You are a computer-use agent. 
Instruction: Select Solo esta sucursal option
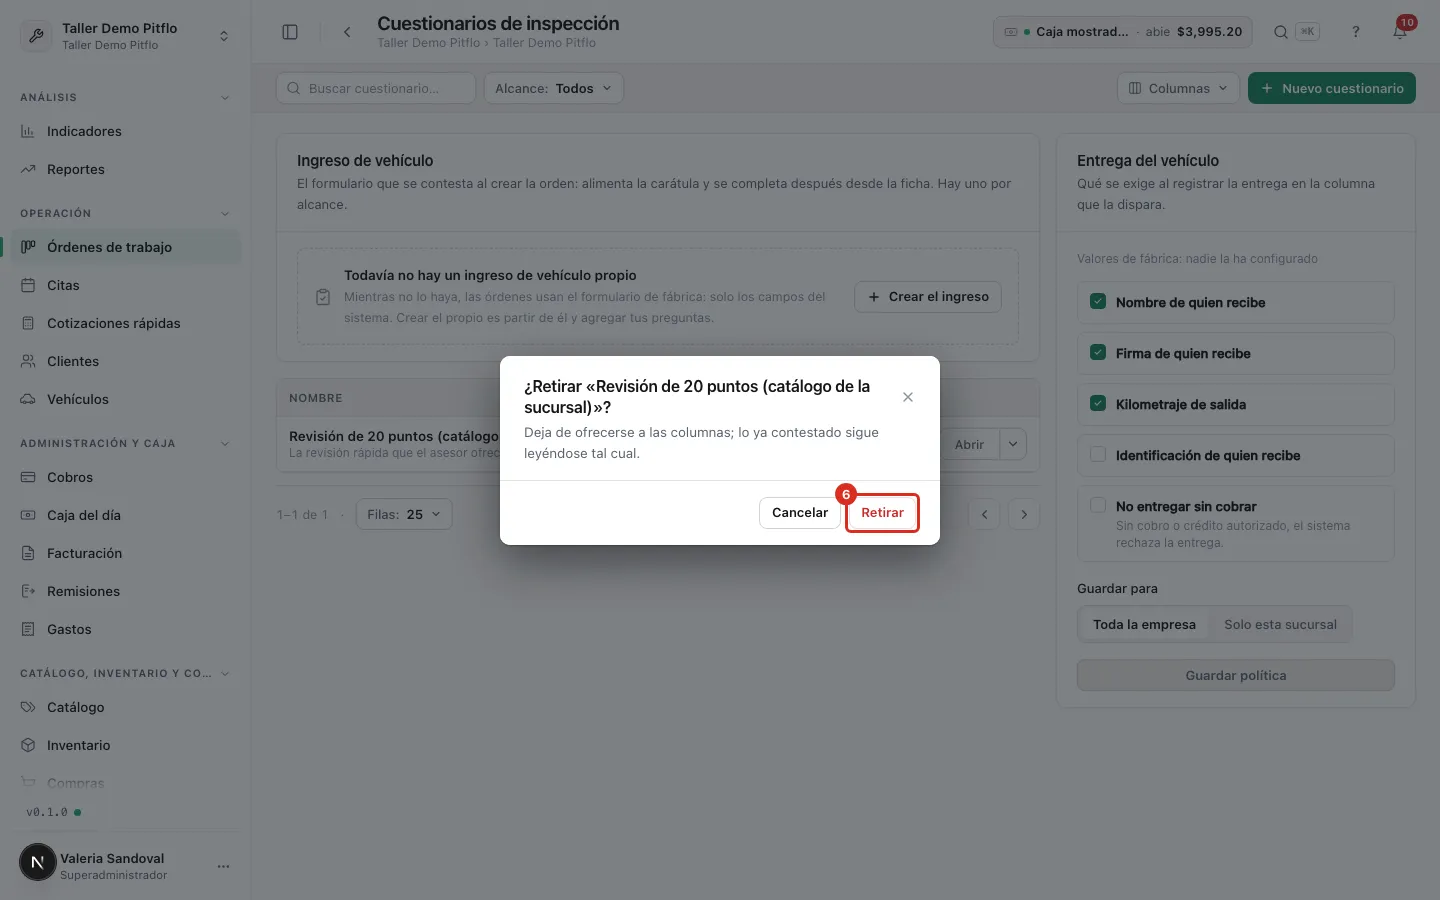pos(1280,624)
